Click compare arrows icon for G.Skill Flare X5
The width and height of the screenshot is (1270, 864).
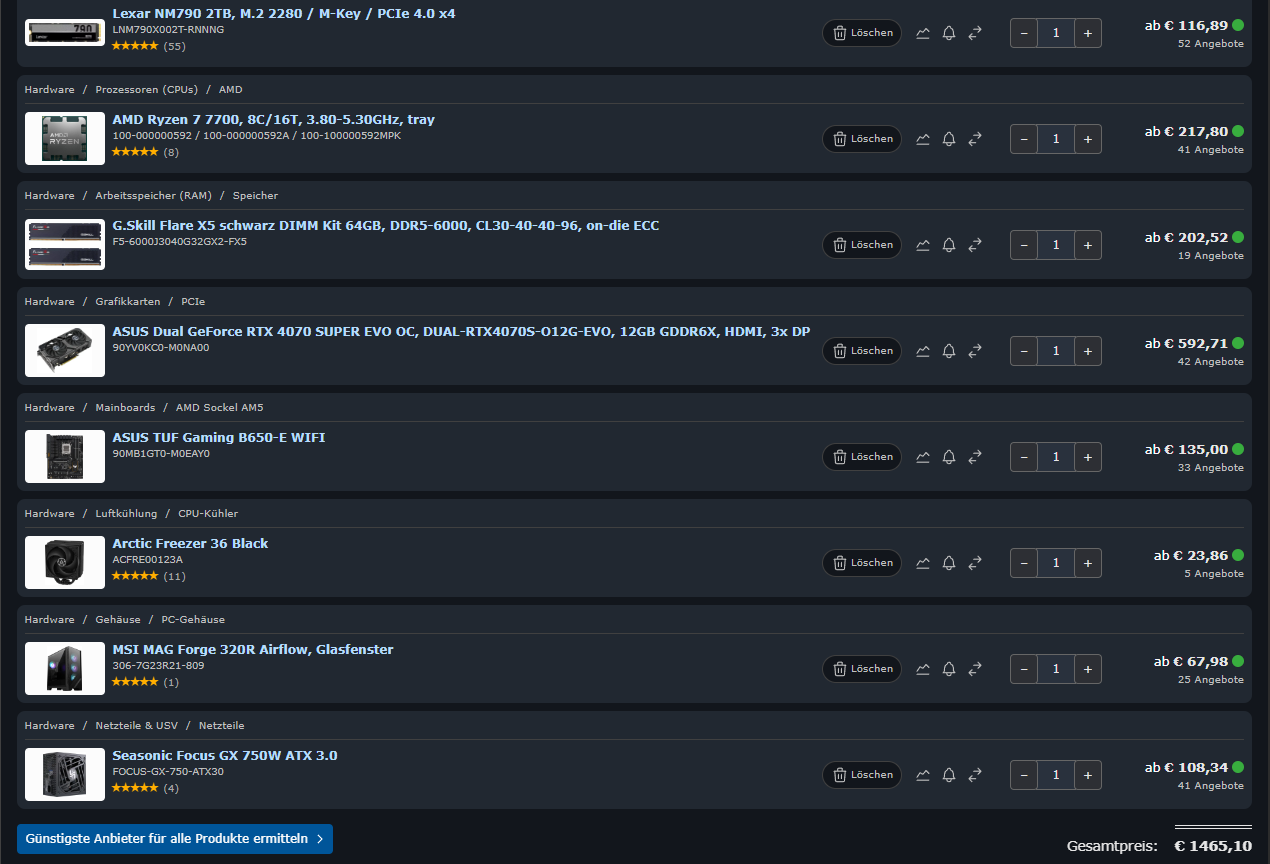975,245
